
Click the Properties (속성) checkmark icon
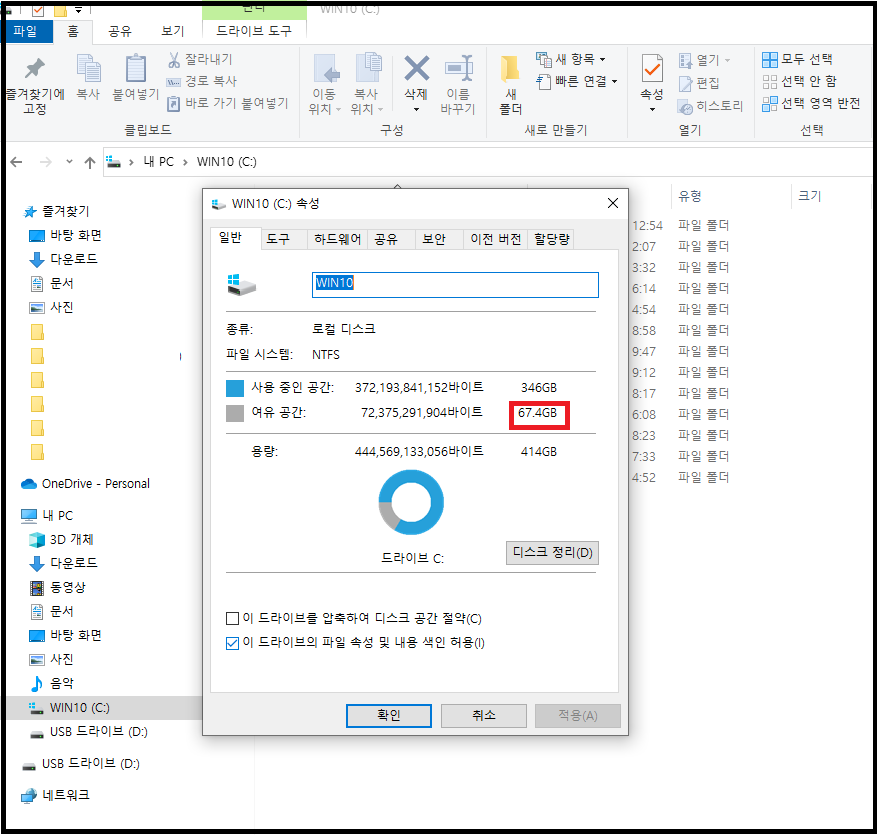[x=652, y=69]
